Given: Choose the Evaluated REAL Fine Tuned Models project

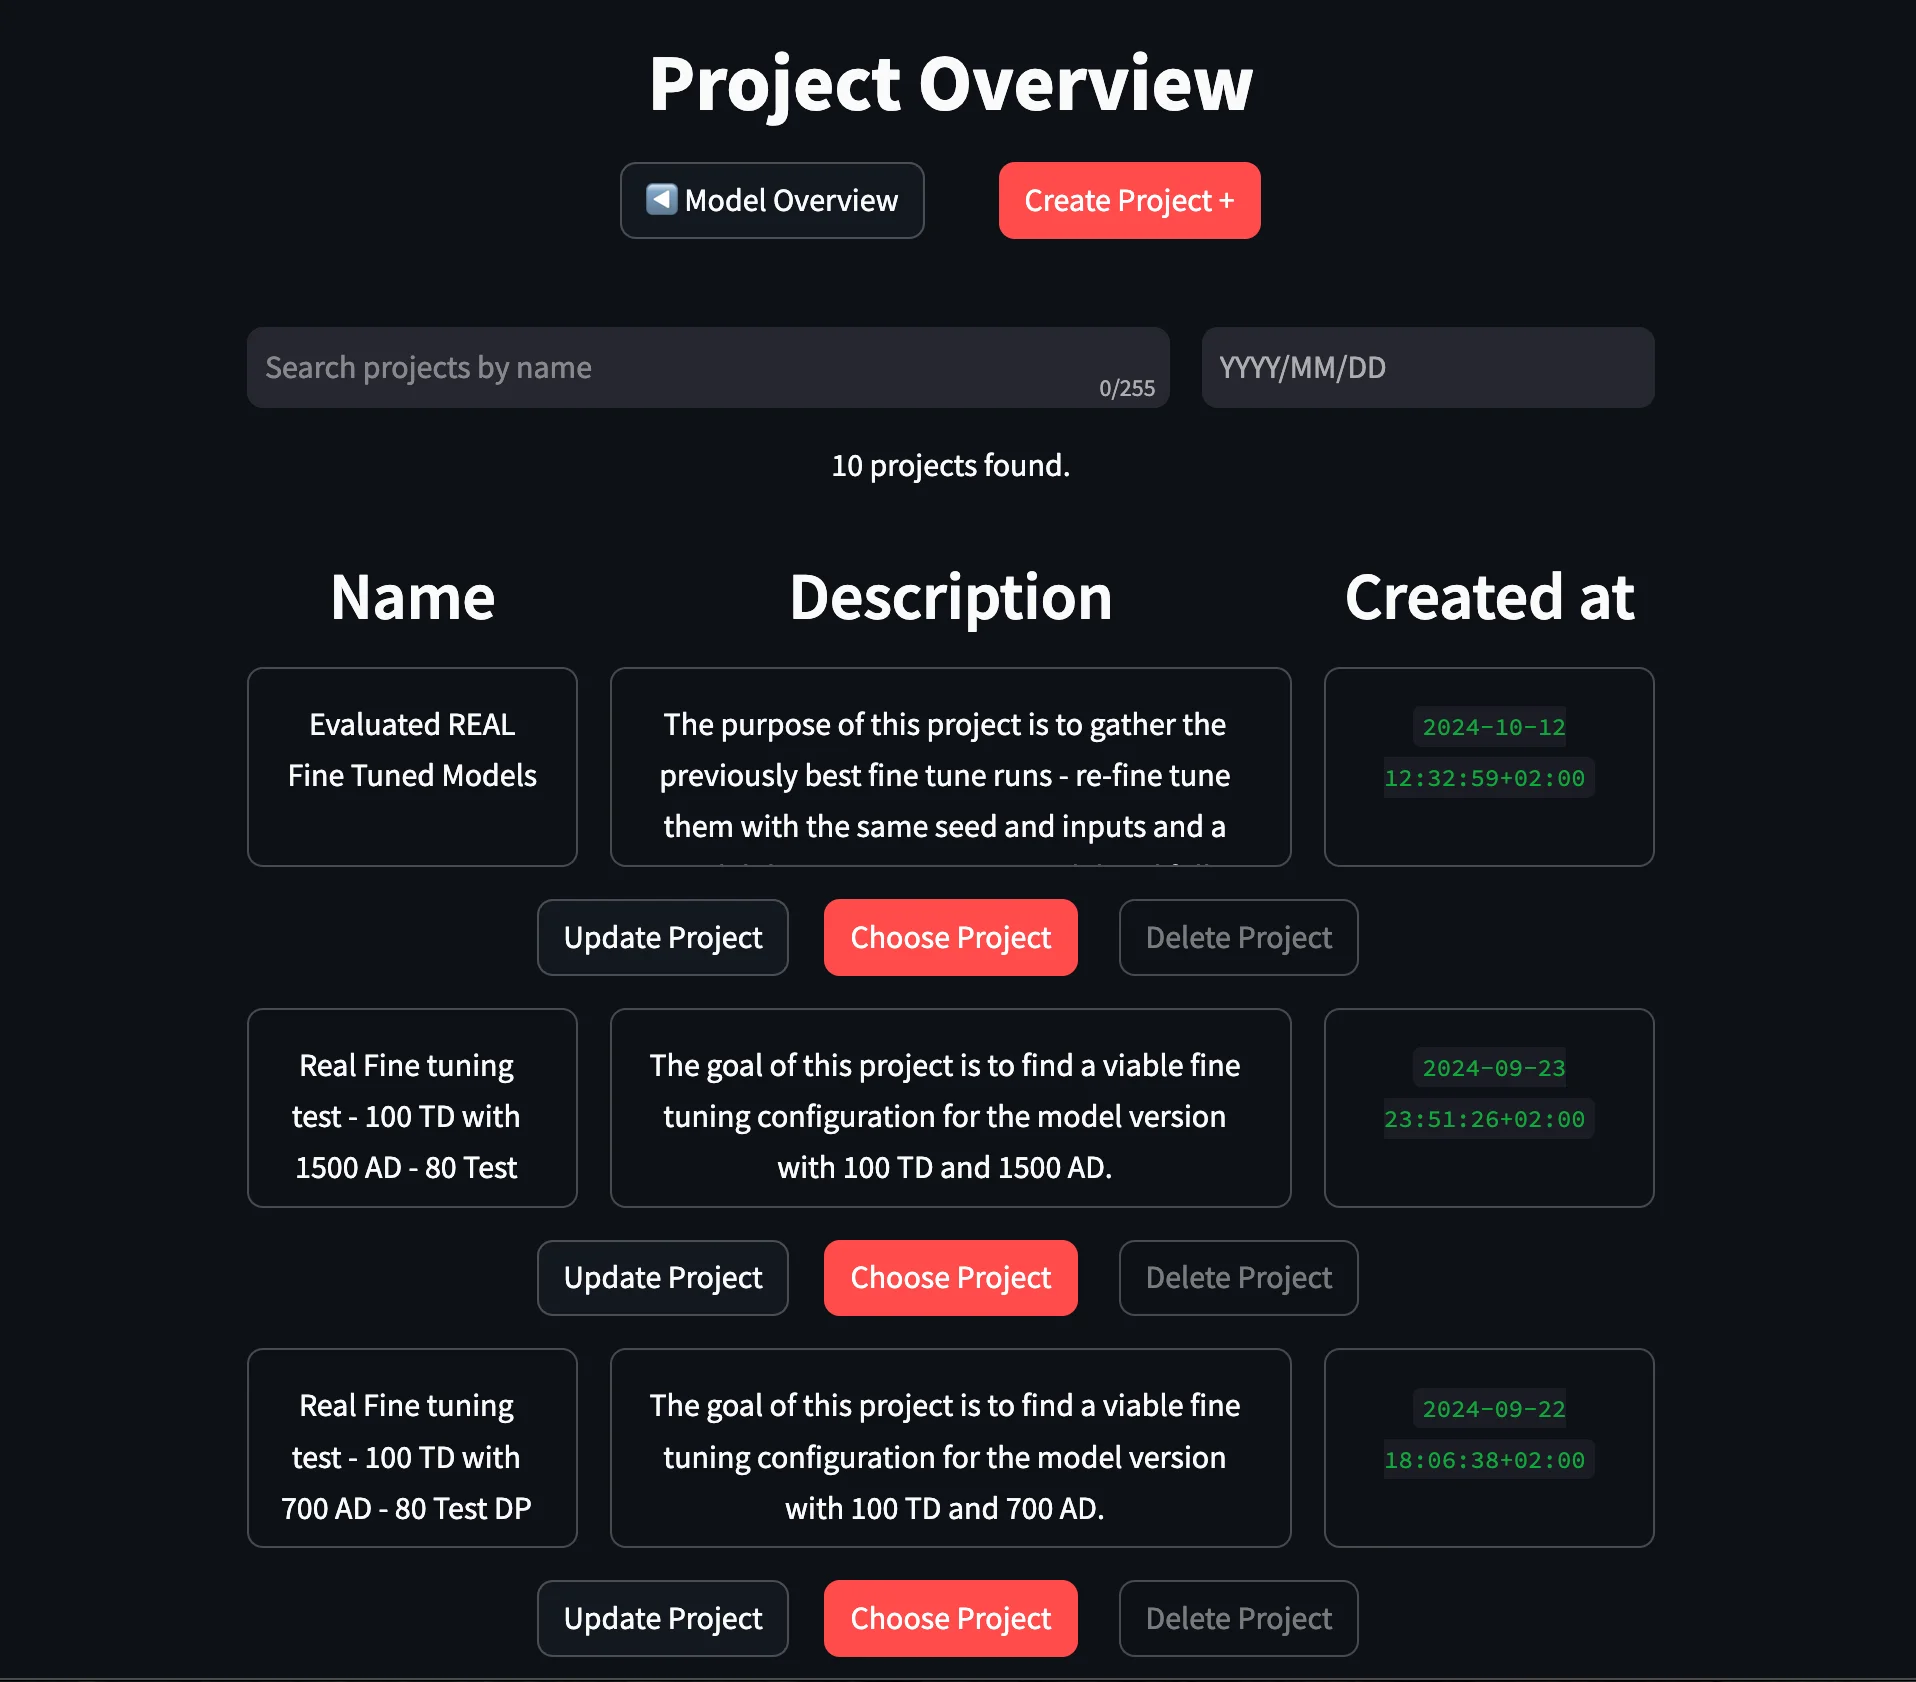Looking at the screenshot, I should click(x=950, y=937).
